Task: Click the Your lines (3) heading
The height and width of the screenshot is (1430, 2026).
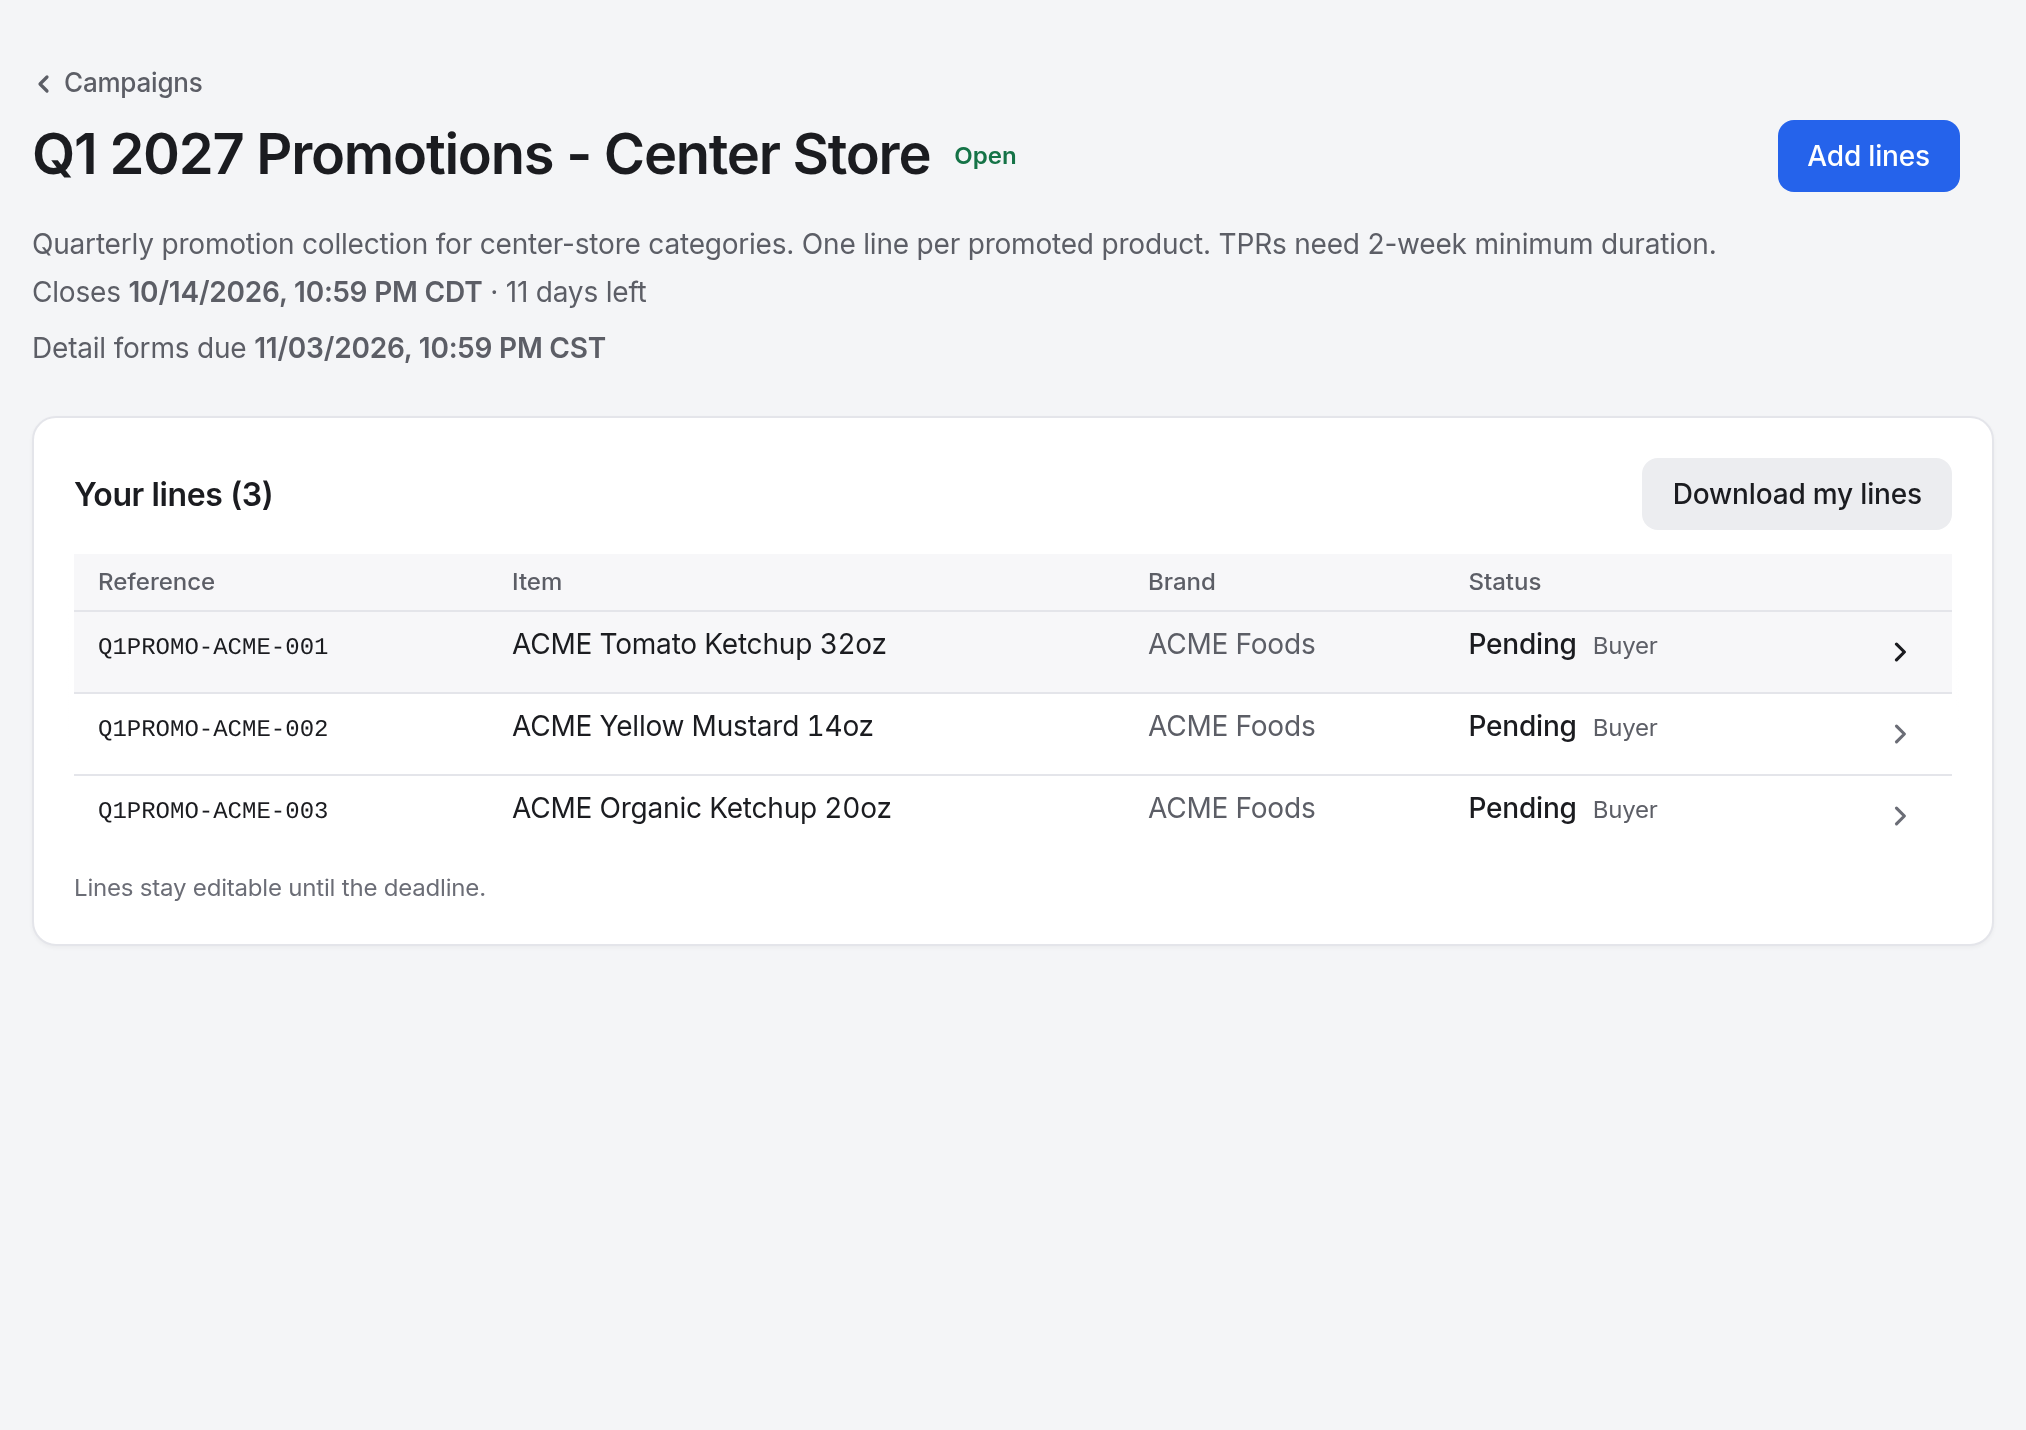Action: tap(173, 494)
